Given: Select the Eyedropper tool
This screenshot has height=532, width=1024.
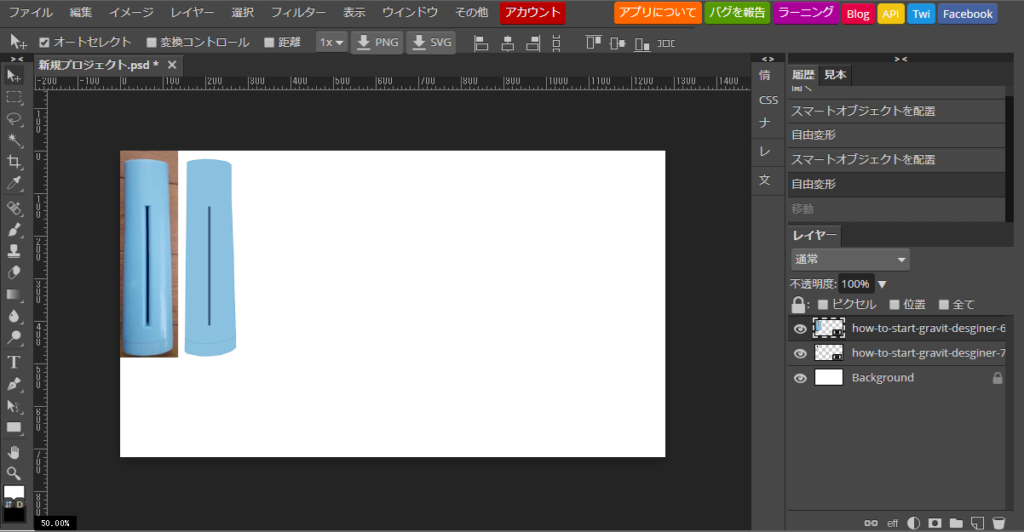Looking at the screenshot, I should click(14, 183).
